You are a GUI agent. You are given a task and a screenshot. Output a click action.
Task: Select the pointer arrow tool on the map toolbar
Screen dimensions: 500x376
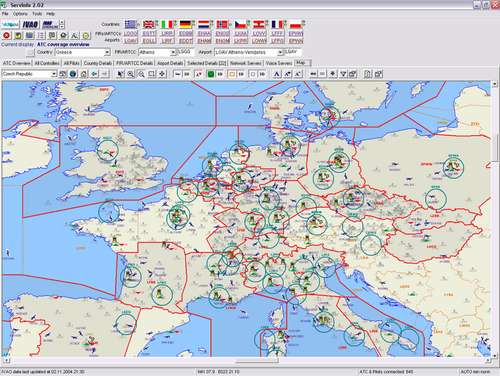[120, 74]
